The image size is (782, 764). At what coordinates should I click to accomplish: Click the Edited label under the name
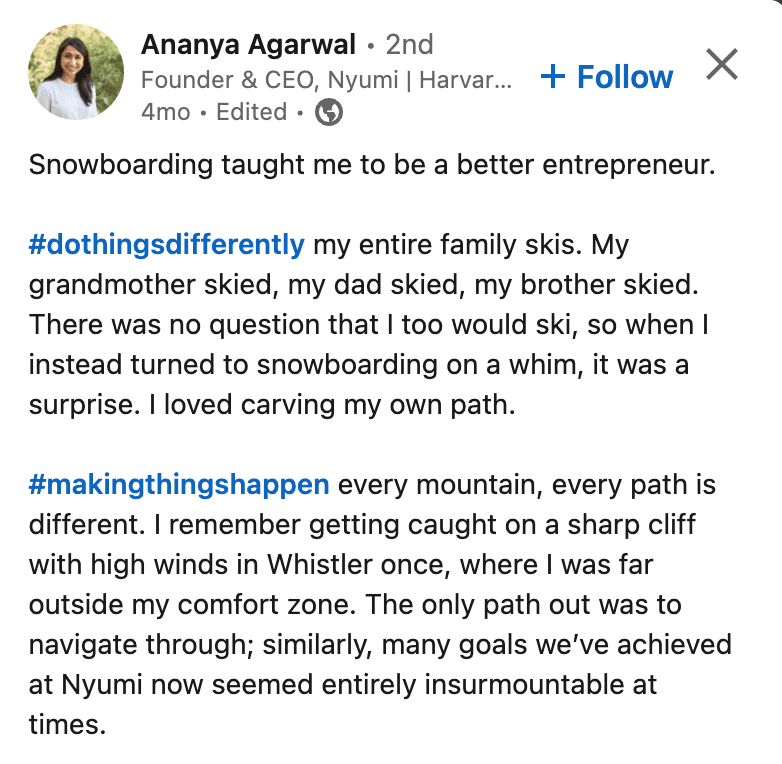251,112
